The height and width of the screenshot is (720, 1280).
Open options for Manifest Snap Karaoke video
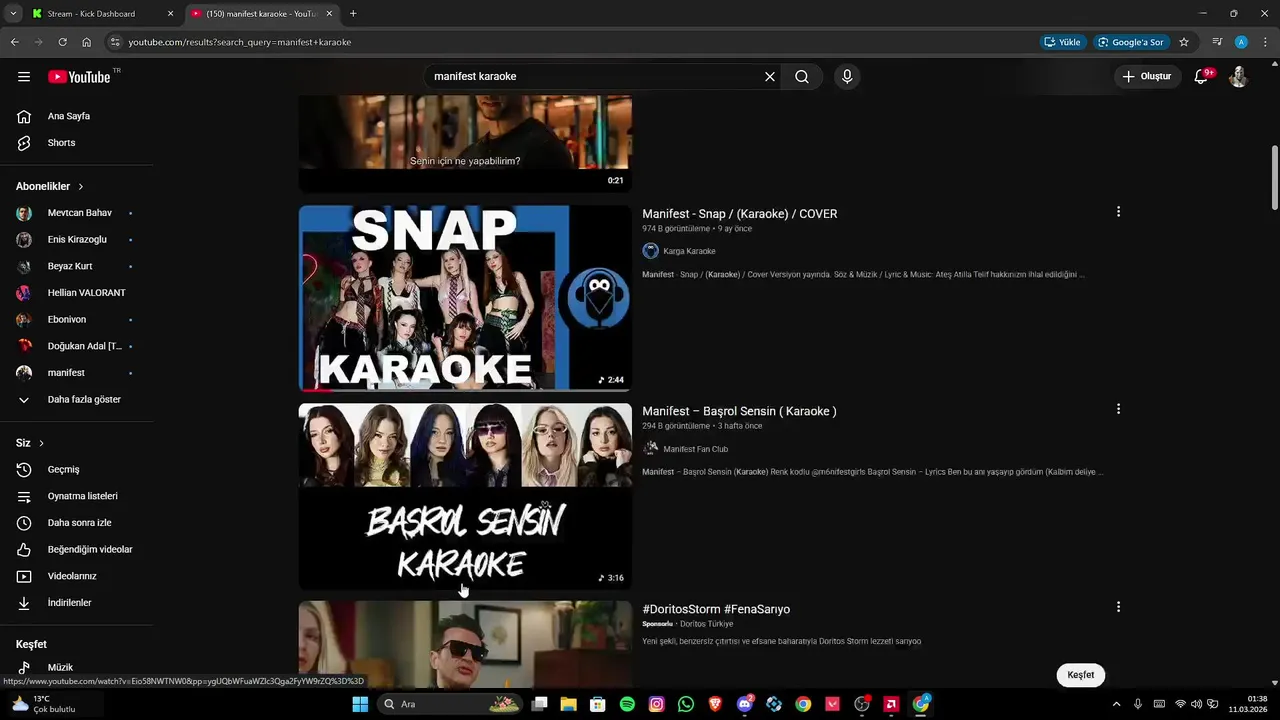[x=1118, y=212]
